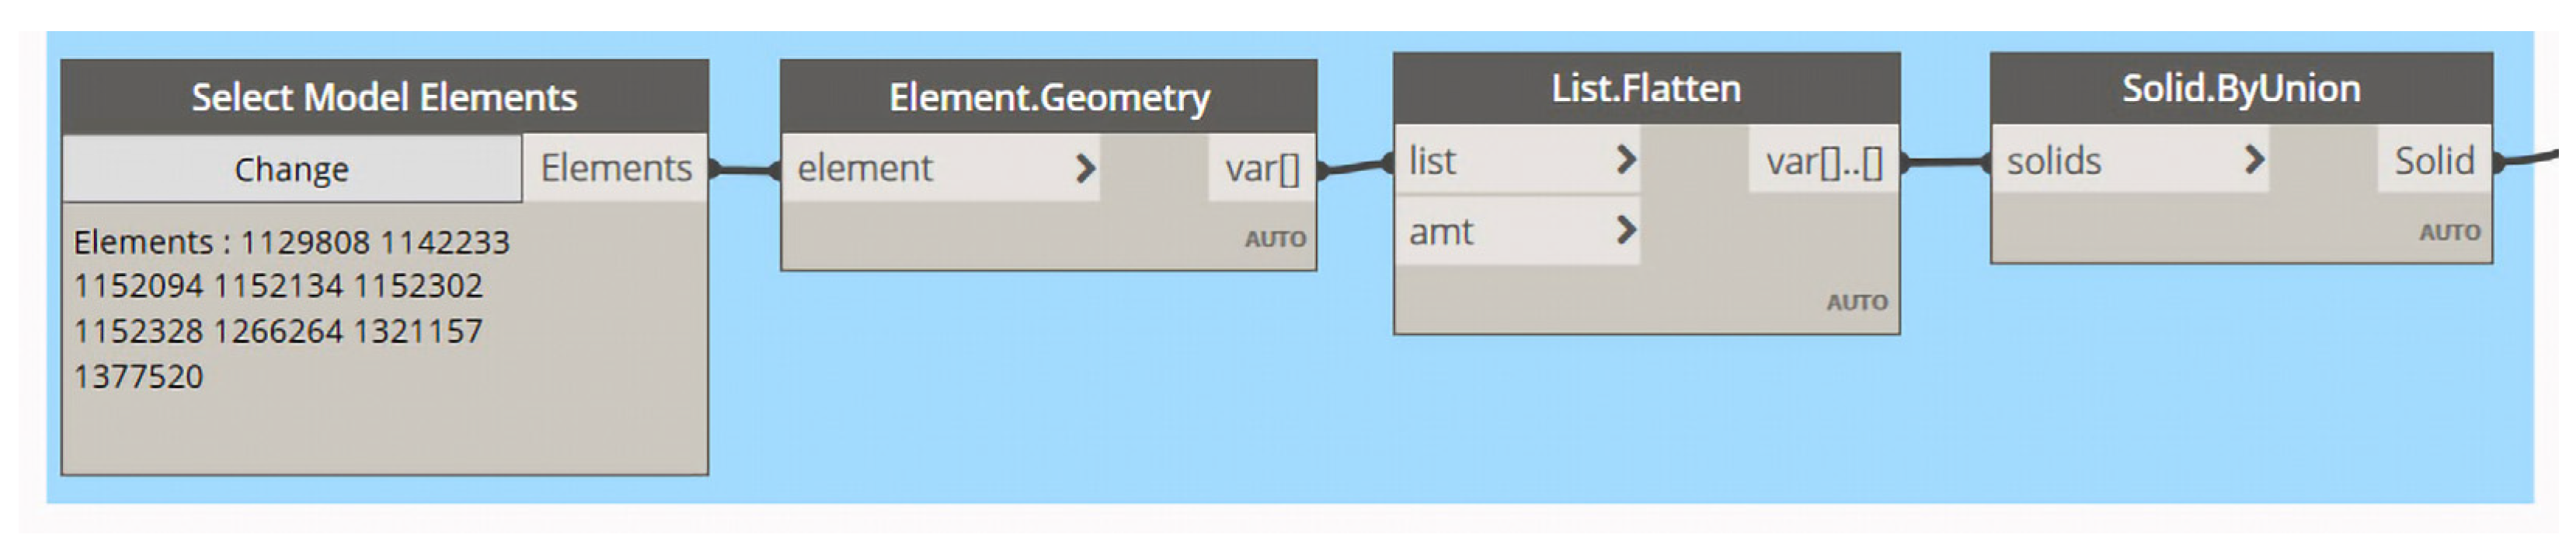
Task: Open AUTO lacing on Element.Geometry node
Action: pos(1275,239)
